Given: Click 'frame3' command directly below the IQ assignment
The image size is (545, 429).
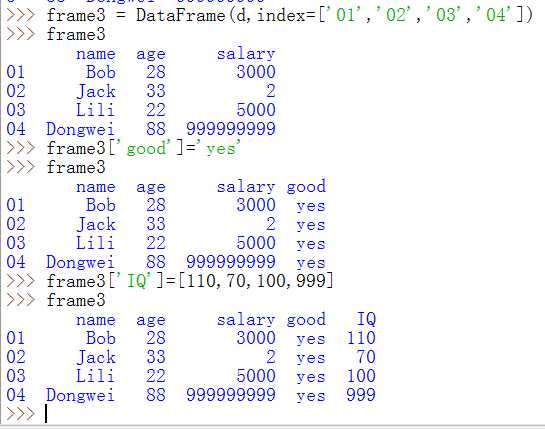Looking at the screenshot, I should pyautogui.click(x=76, y=300).
